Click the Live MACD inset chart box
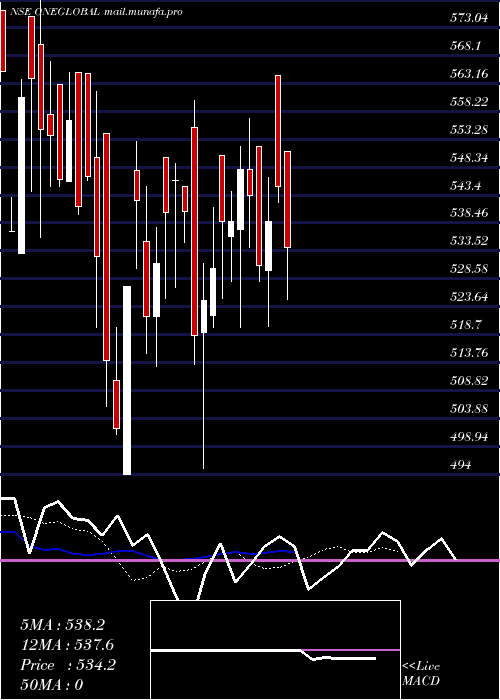The image size is (500, 700). click(x=275, y=650)
